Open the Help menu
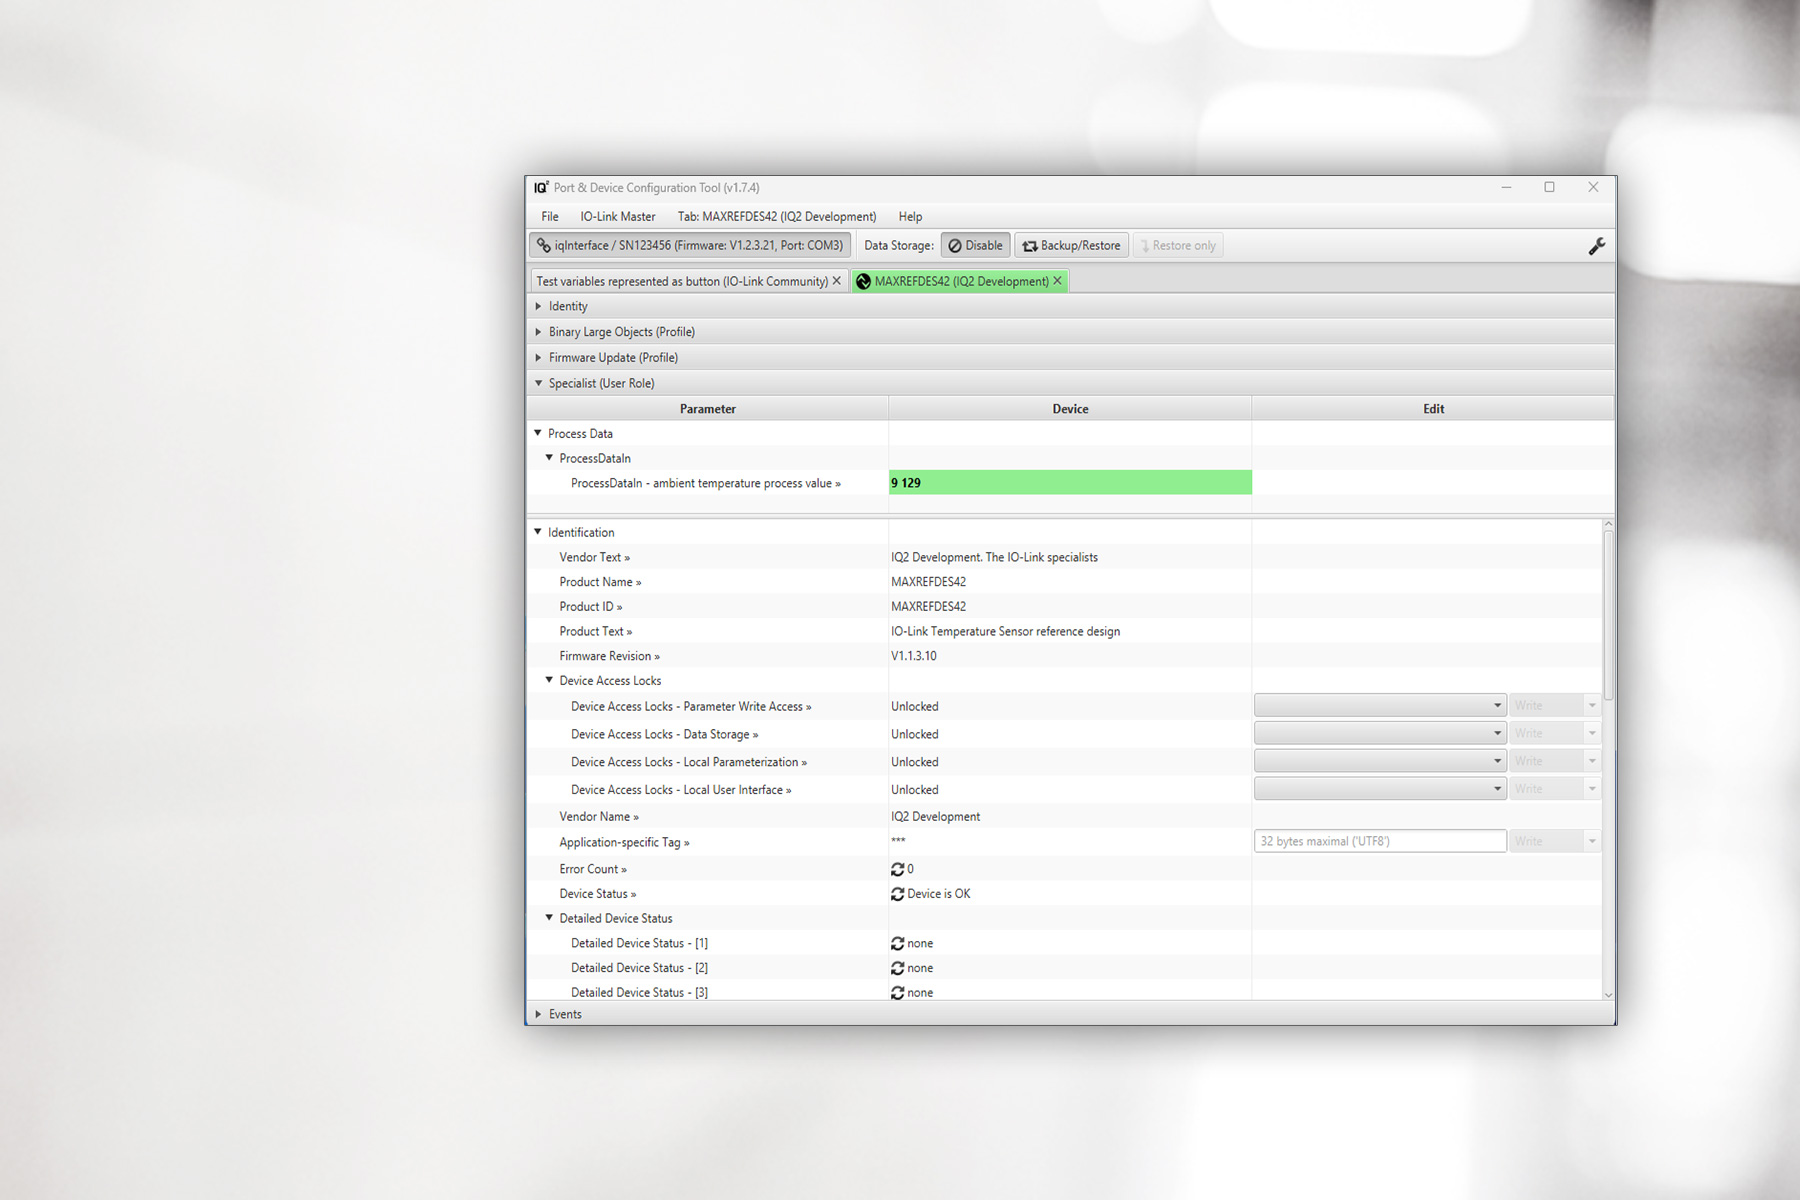1800x1200 pixels. pos(910,216)
